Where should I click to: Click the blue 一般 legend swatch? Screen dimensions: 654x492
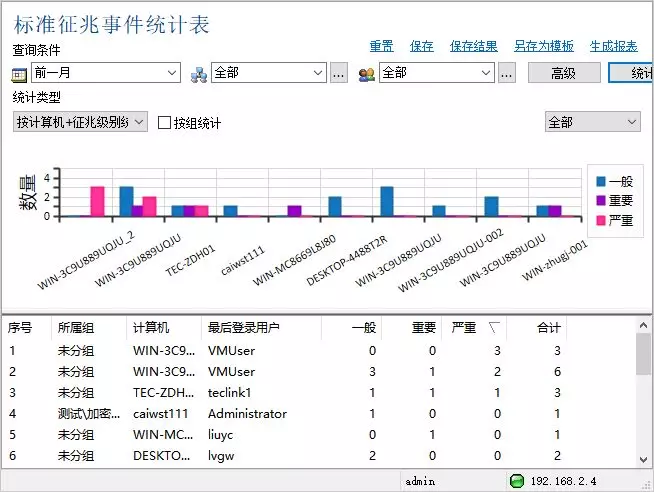pos(601,181)
